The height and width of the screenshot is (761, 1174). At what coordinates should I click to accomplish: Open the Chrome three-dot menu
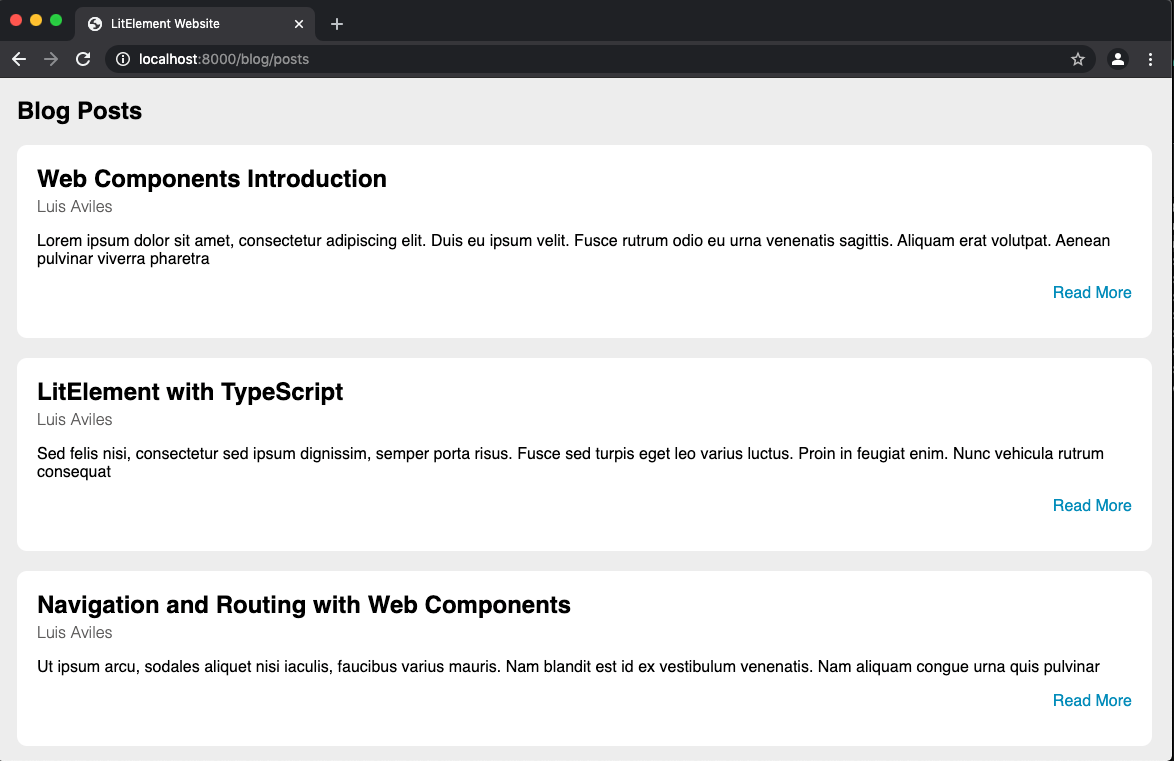pyautogui.click(x=1151, y=59)
